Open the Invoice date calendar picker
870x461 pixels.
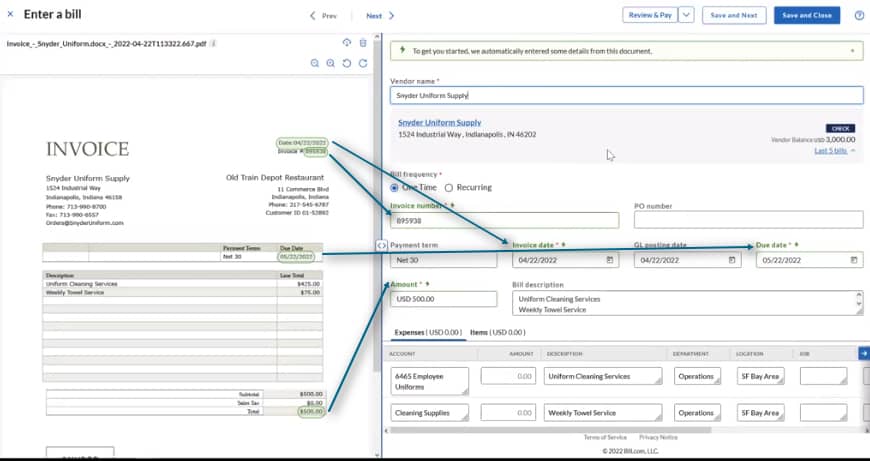[610, 260]
